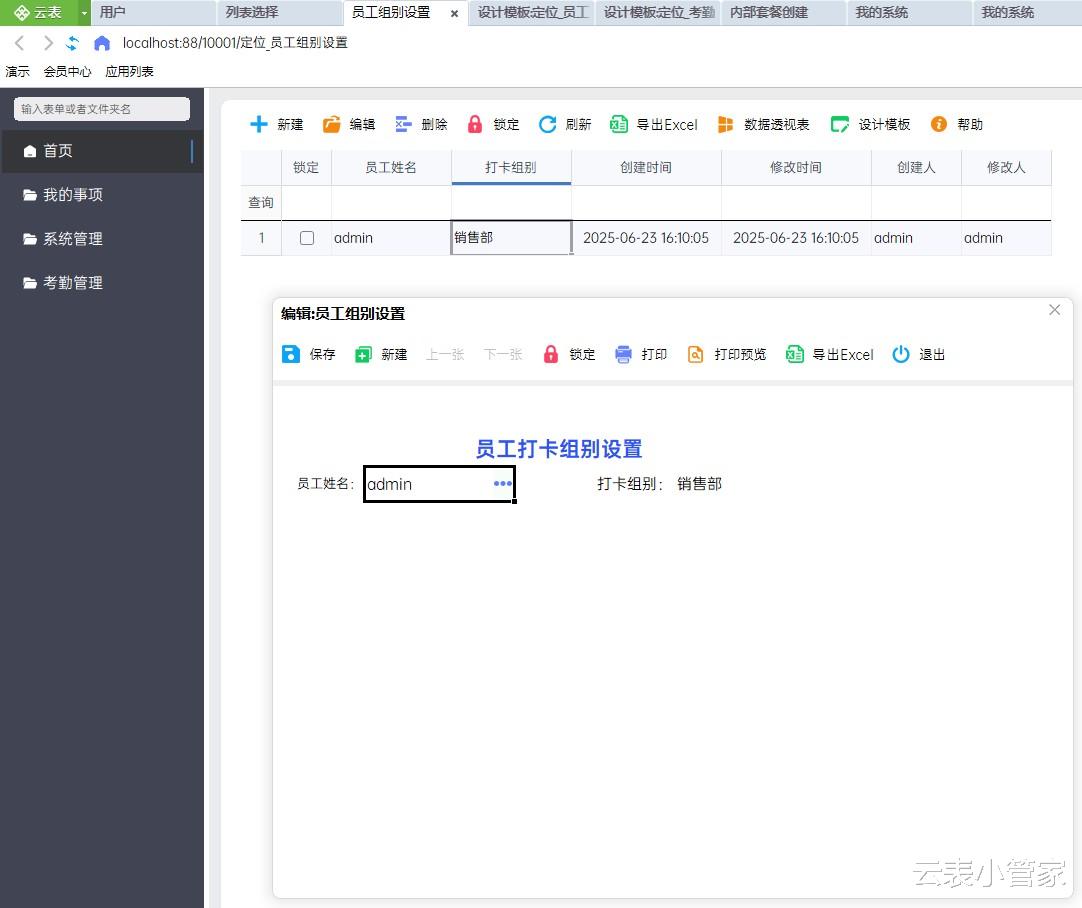Click admin cell under 修改人 column

pyautogui.click(x=1006, y=238)
